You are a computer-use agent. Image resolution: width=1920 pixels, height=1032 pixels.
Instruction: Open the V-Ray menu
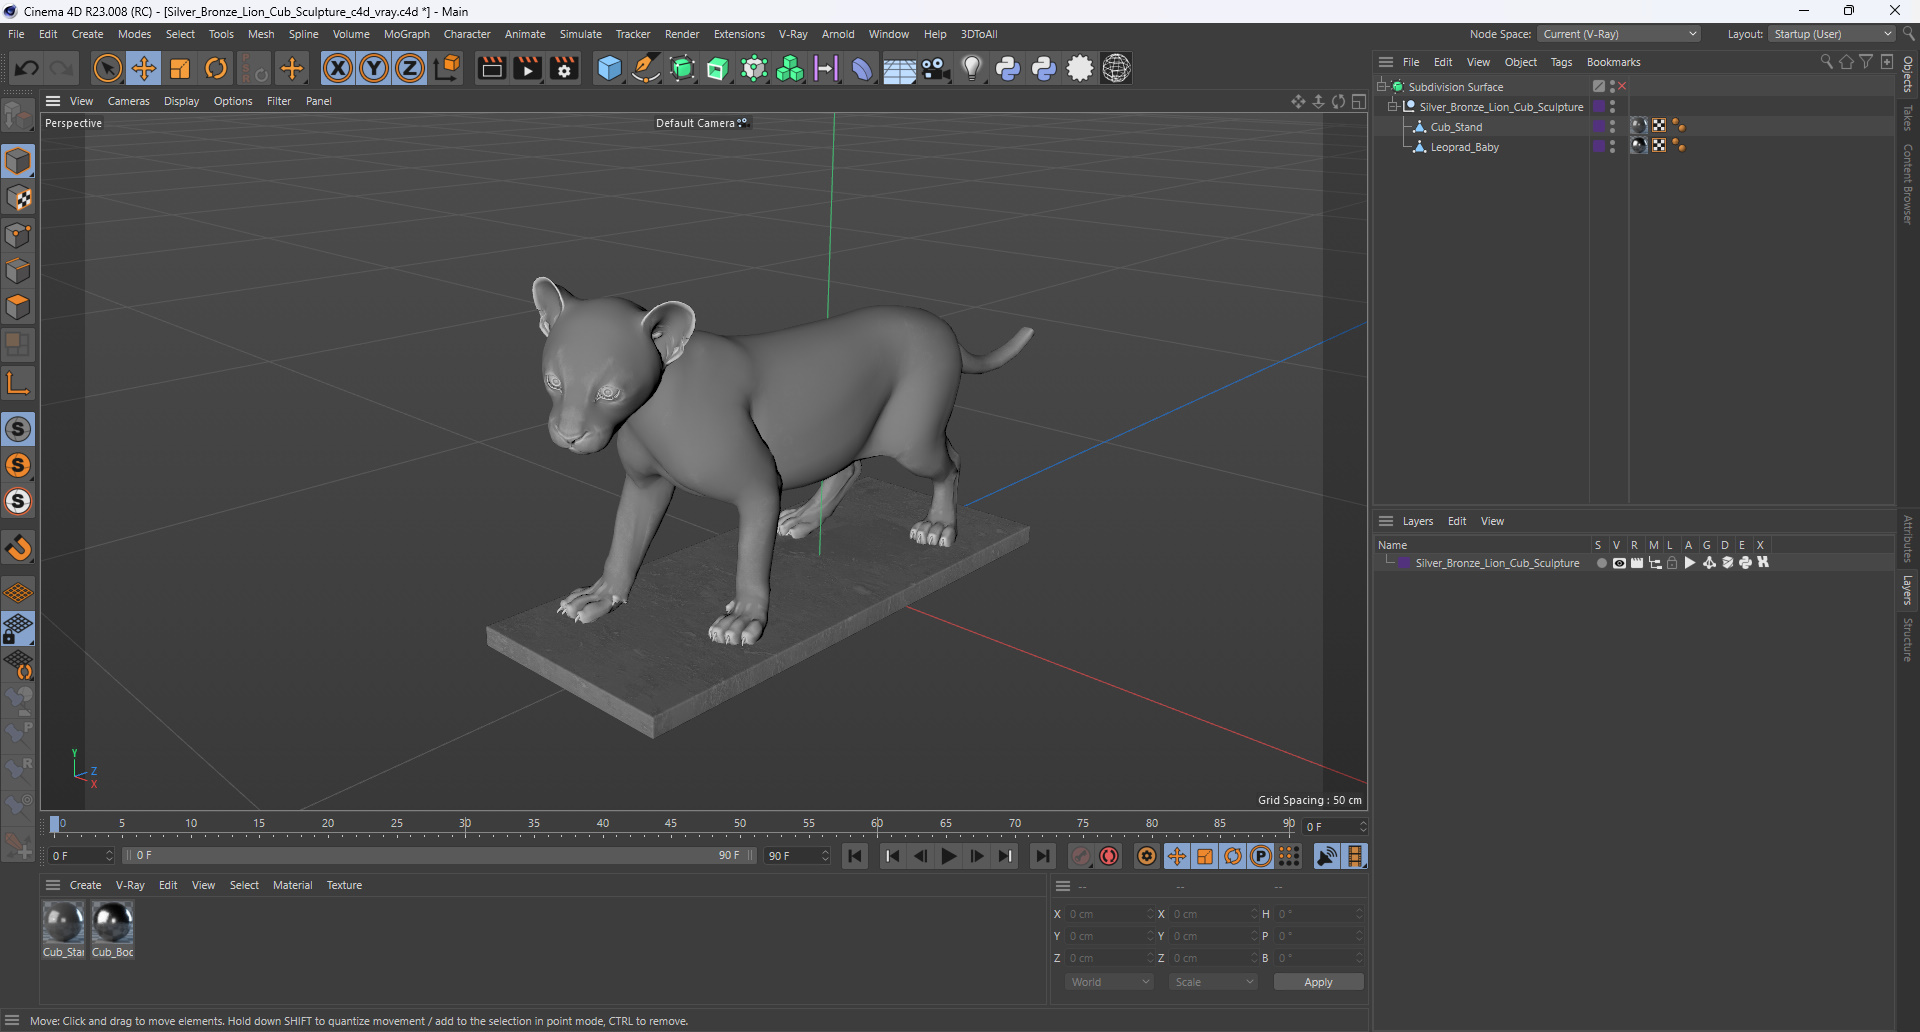tap(793, 34)
